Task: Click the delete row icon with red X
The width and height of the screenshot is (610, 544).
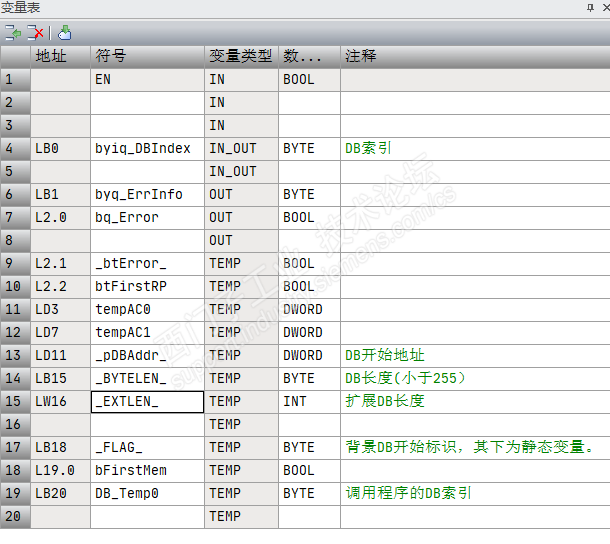Action: pyautogui.click(x=35, y=33)
